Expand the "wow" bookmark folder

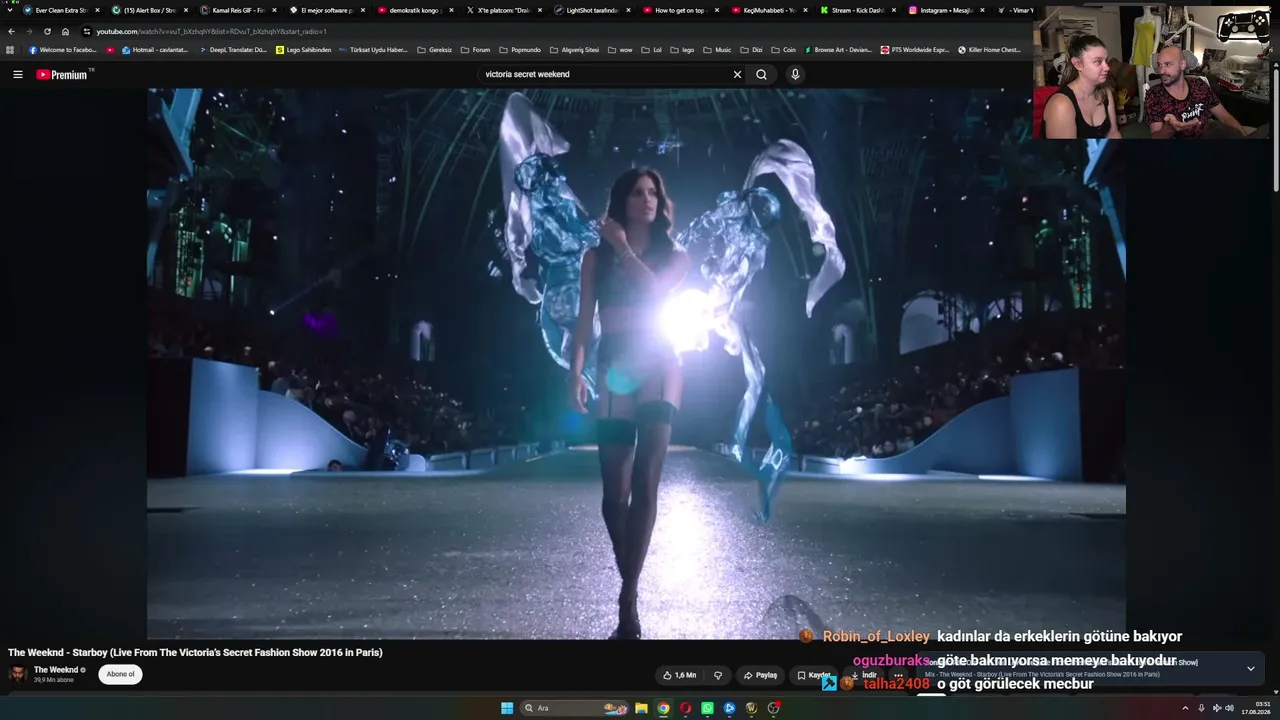[620, 50]
